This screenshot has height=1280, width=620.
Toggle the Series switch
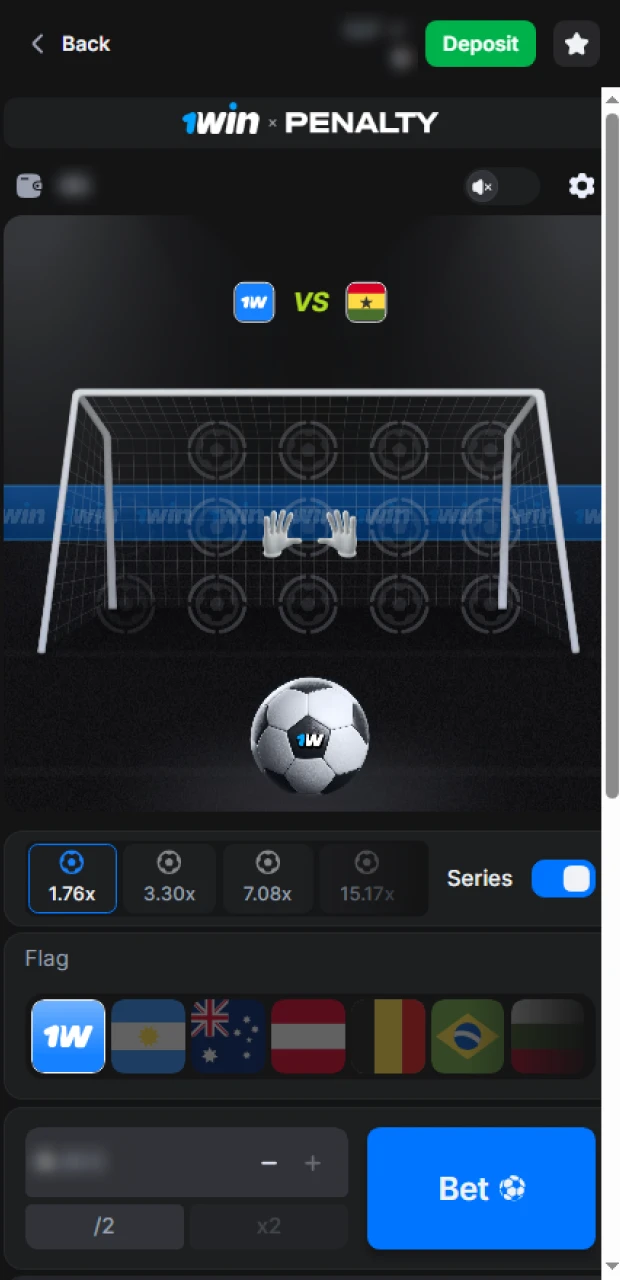tap(563, 879)
